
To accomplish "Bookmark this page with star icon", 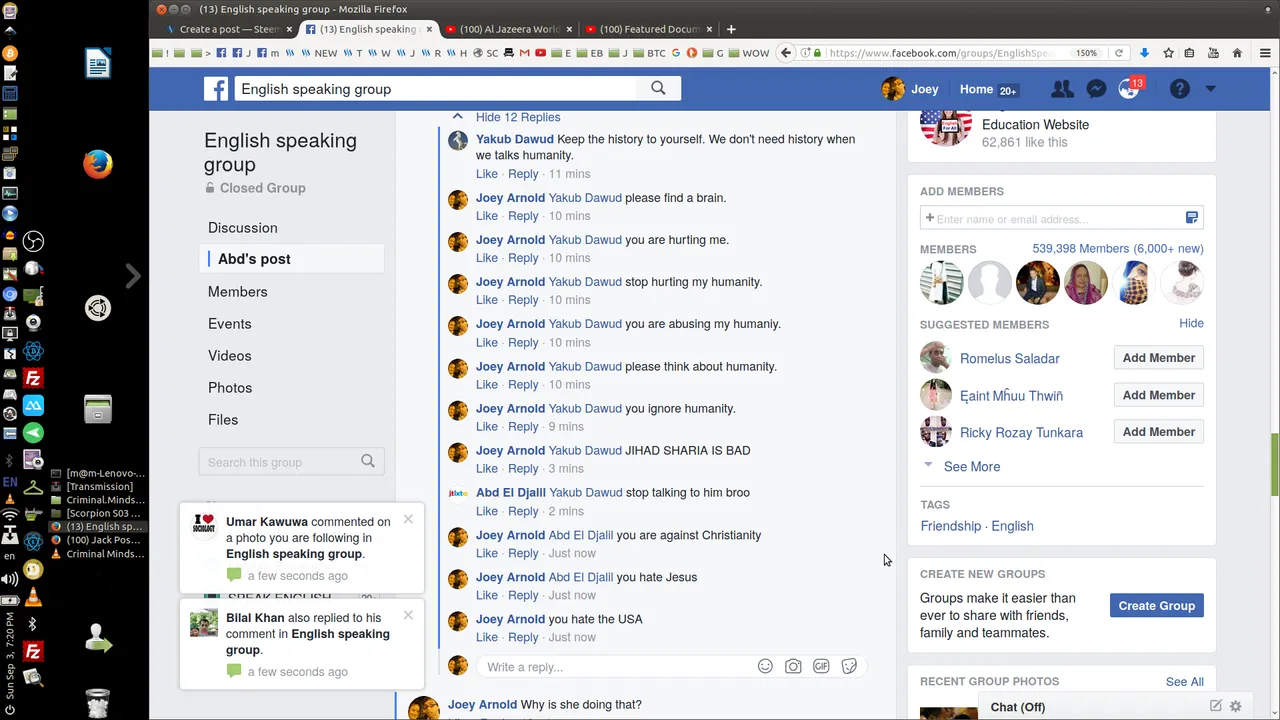I will pyautogui.click(x=1168, y=53).
